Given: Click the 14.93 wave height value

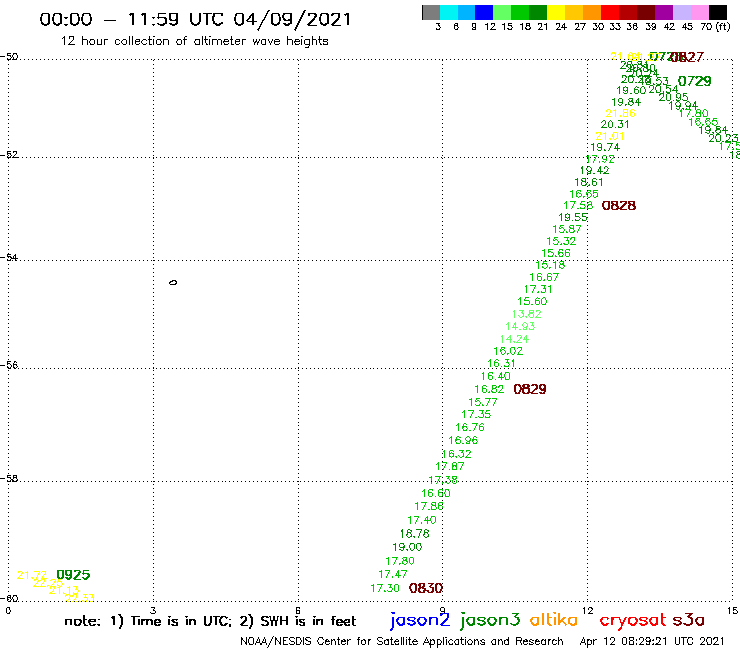Looking at the screenshot, I should tap(520, 326).
